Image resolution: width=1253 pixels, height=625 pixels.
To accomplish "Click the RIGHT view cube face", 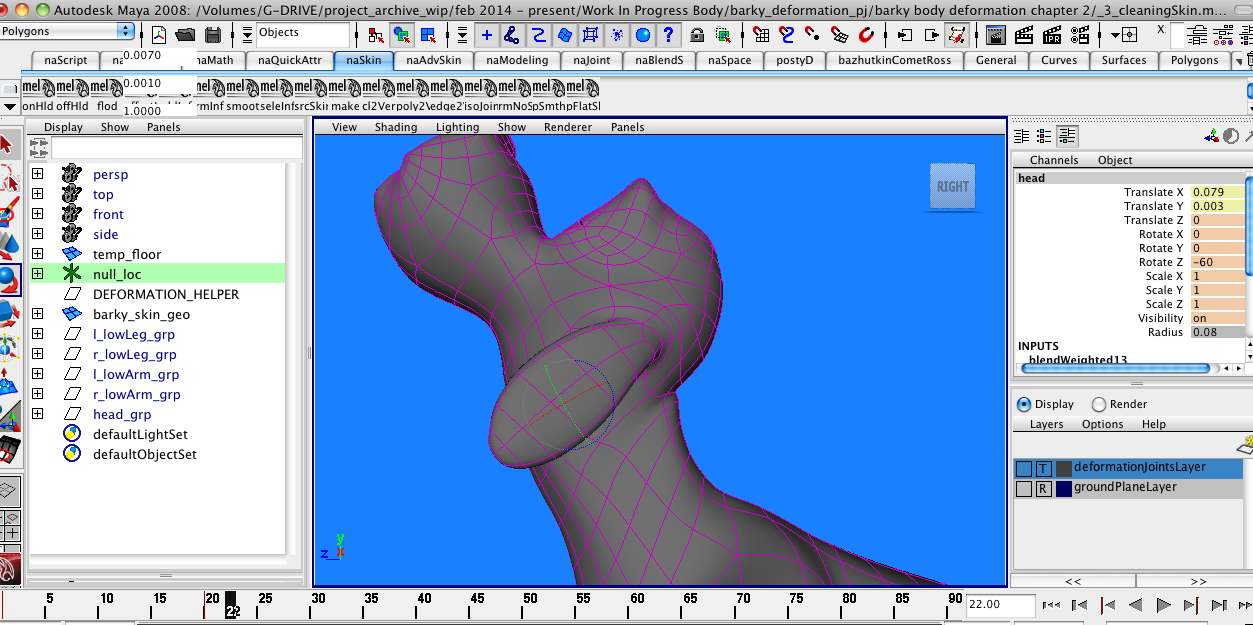I will tap(952, 186).
